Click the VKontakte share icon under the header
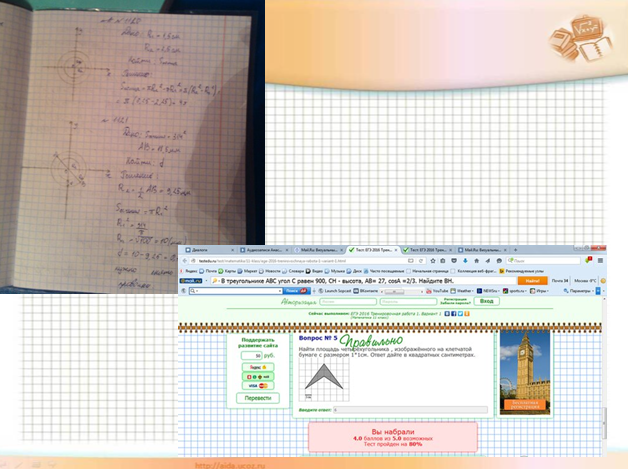The image size is (628, 469). point(447,314)
